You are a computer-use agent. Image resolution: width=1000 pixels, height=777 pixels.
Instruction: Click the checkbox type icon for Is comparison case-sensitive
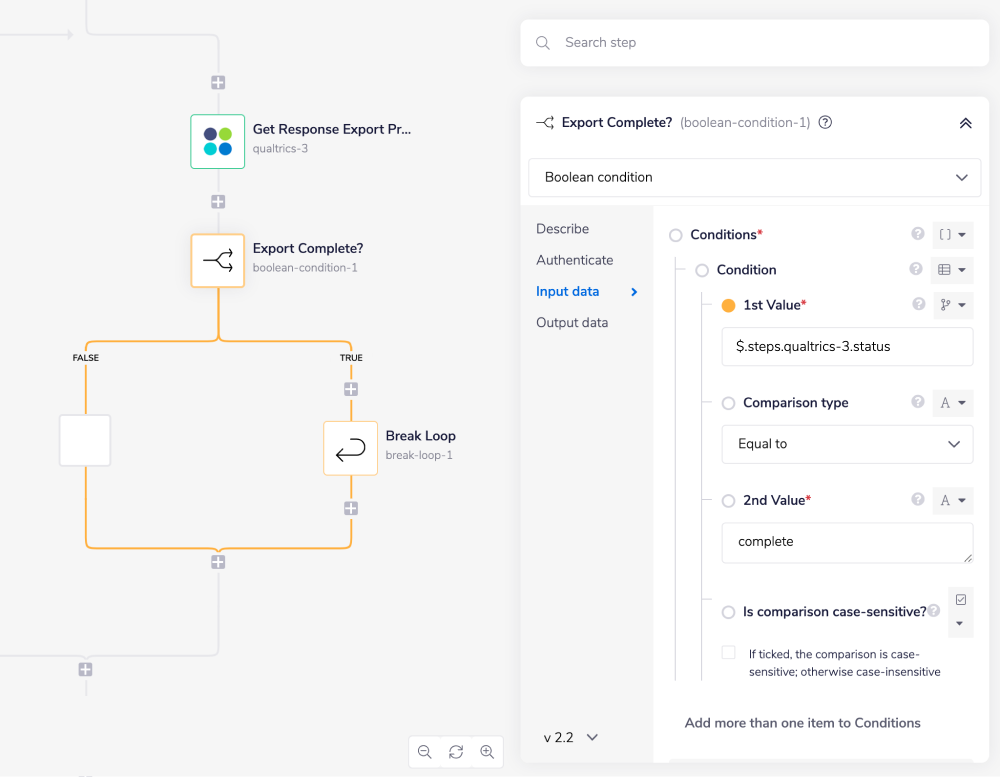point(960,598)
